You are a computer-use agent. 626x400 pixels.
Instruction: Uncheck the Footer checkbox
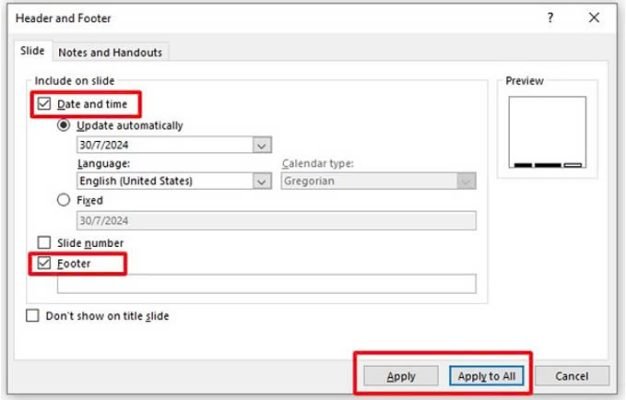43,264
